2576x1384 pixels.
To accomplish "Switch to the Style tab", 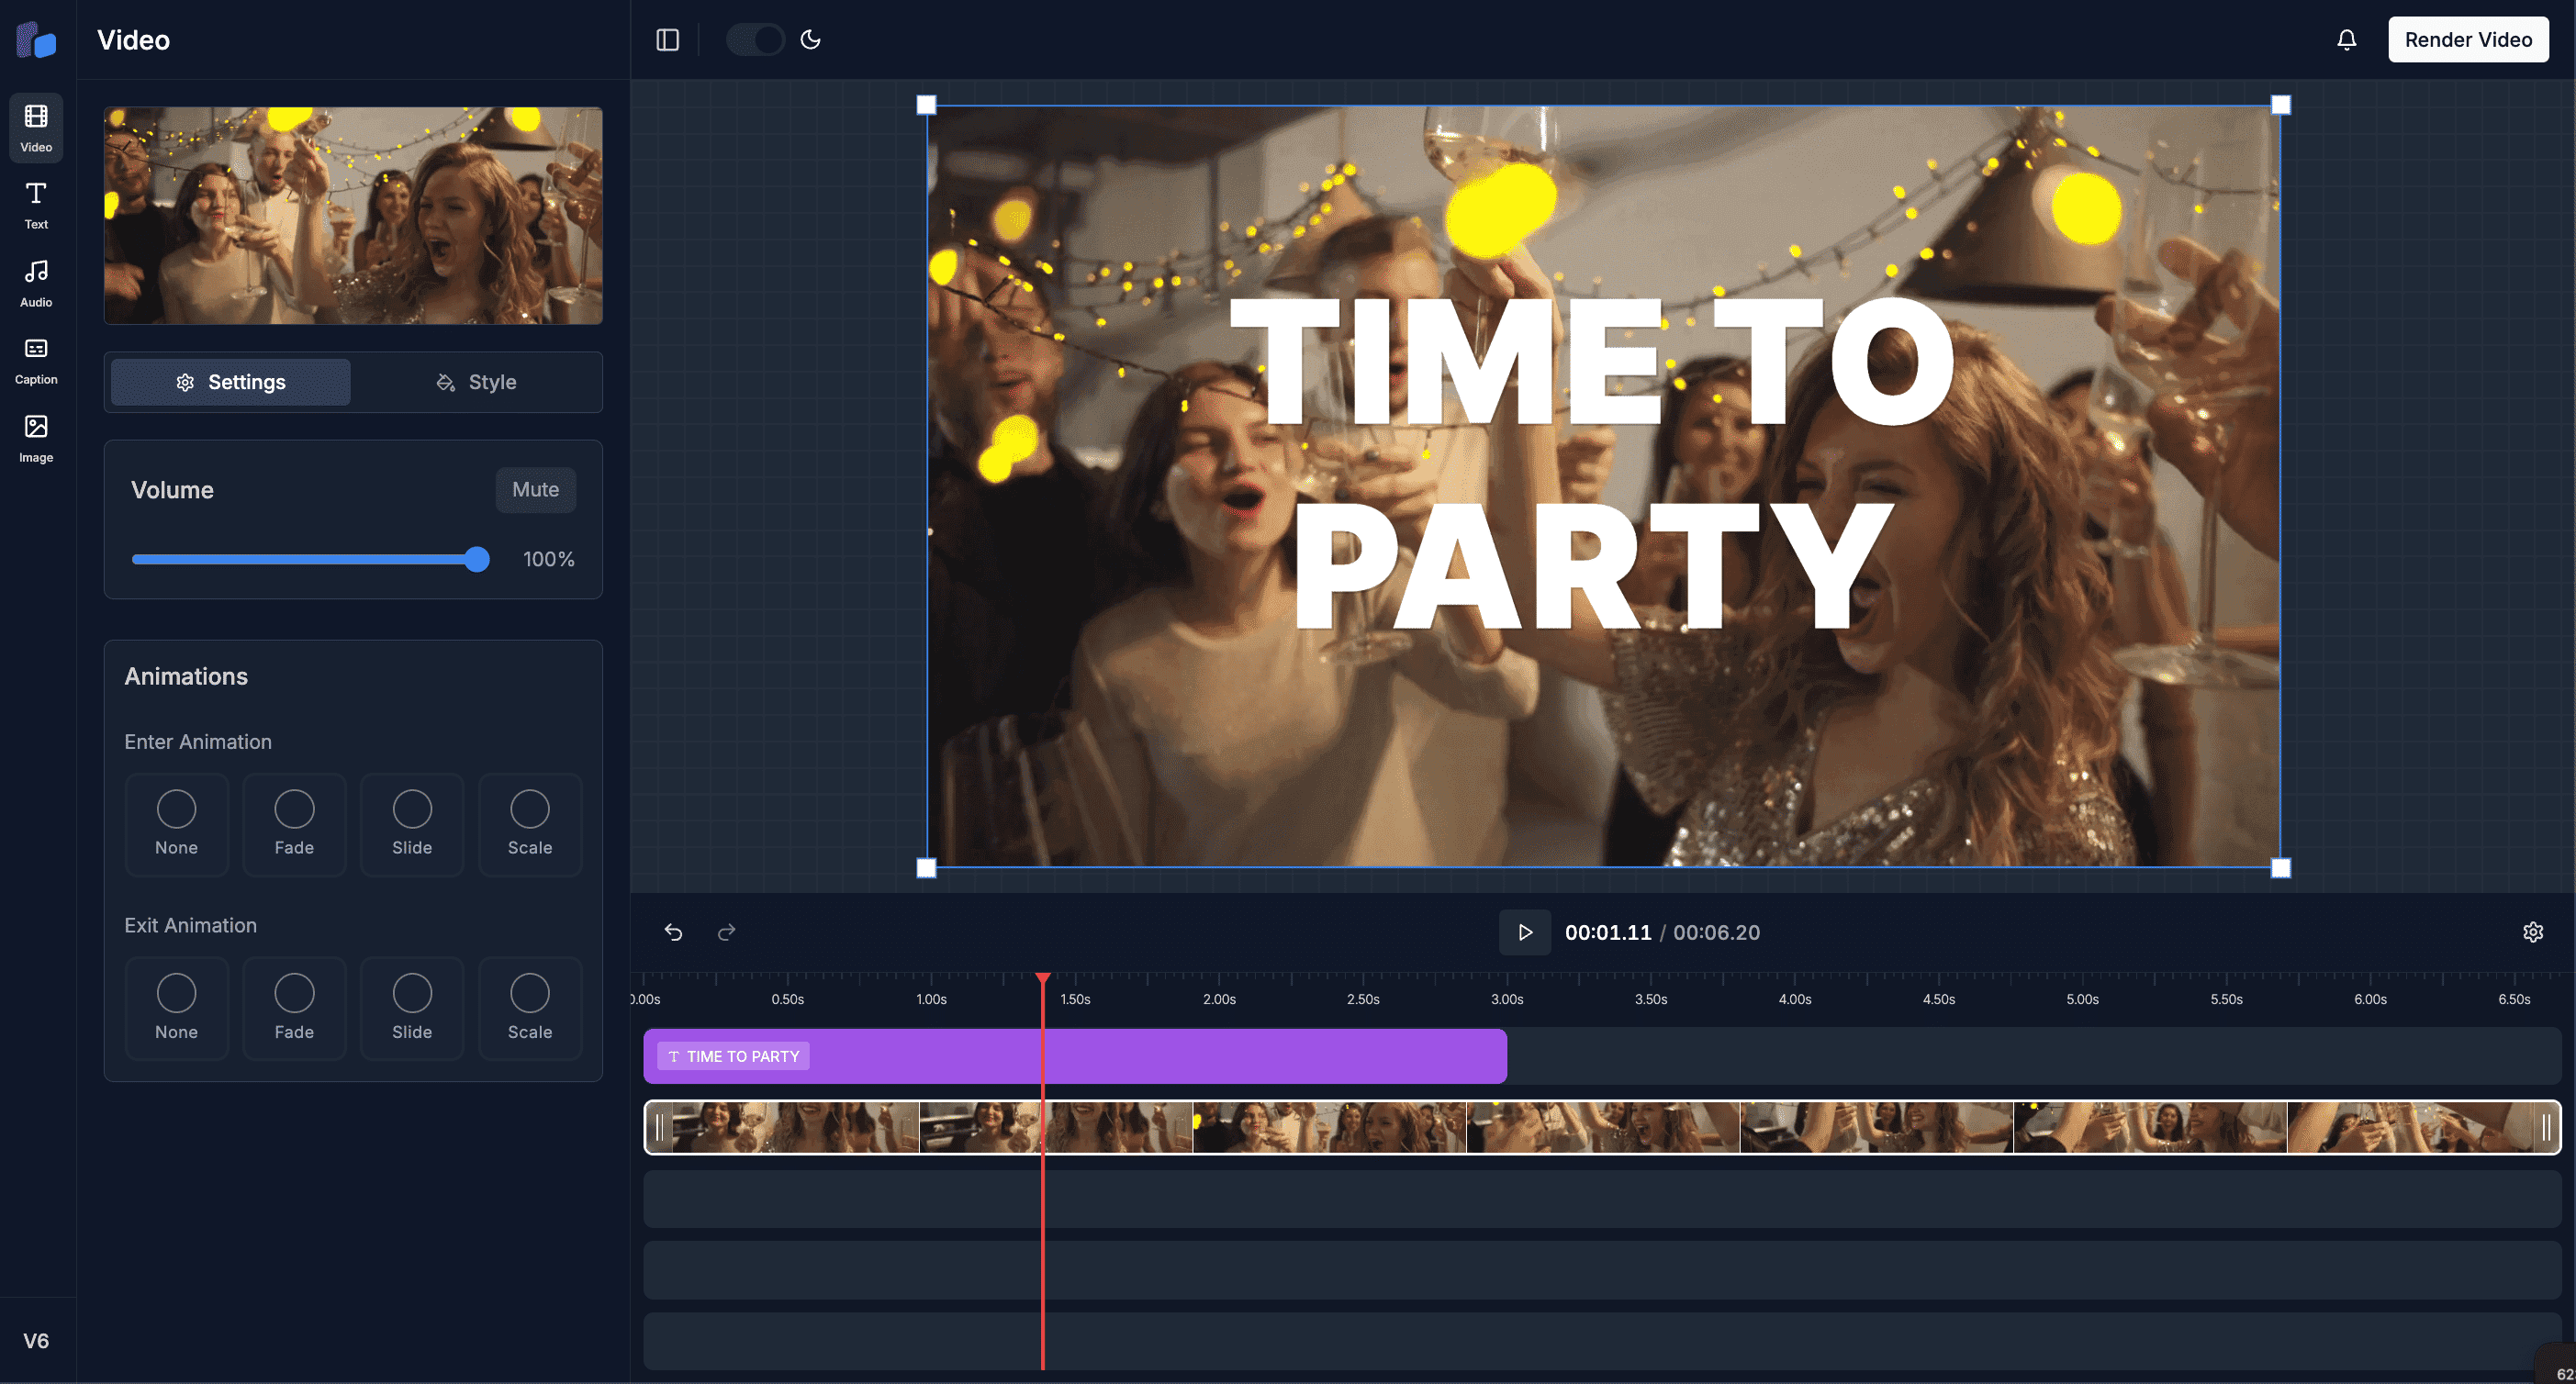I will pyautogui.click(x=476, y=382).
